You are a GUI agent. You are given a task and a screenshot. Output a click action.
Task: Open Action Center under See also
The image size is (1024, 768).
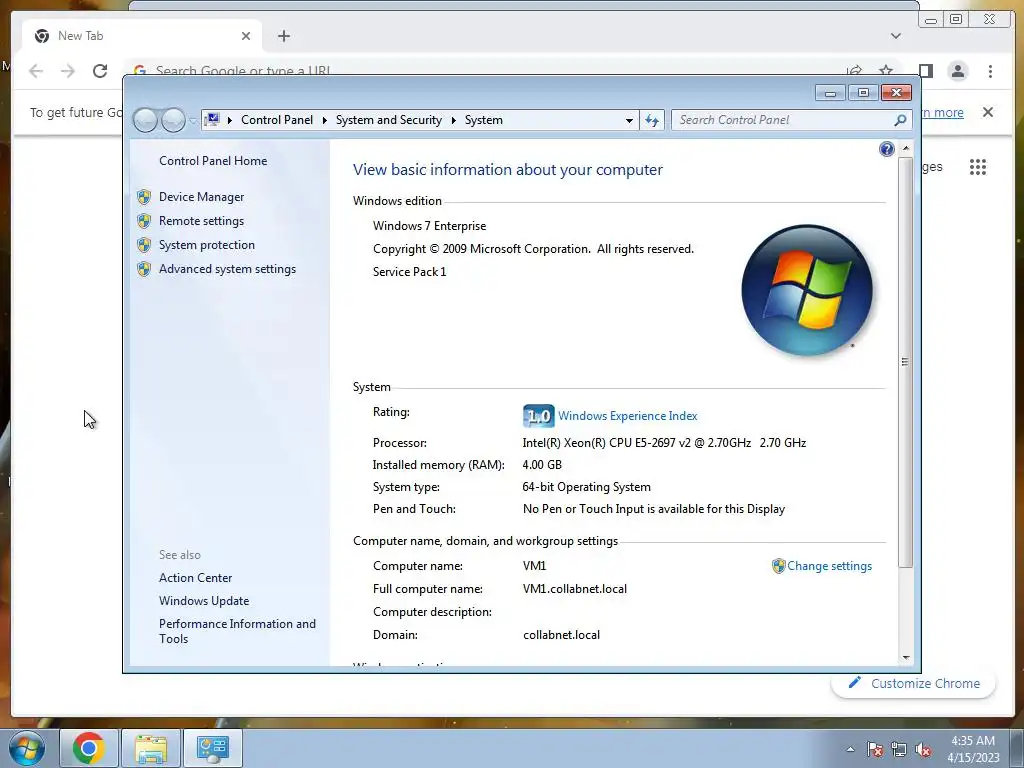coord(195,578)
